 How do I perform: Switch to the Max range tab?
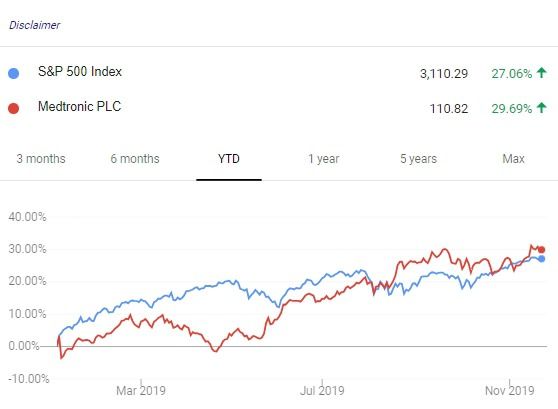coord(513,159)
